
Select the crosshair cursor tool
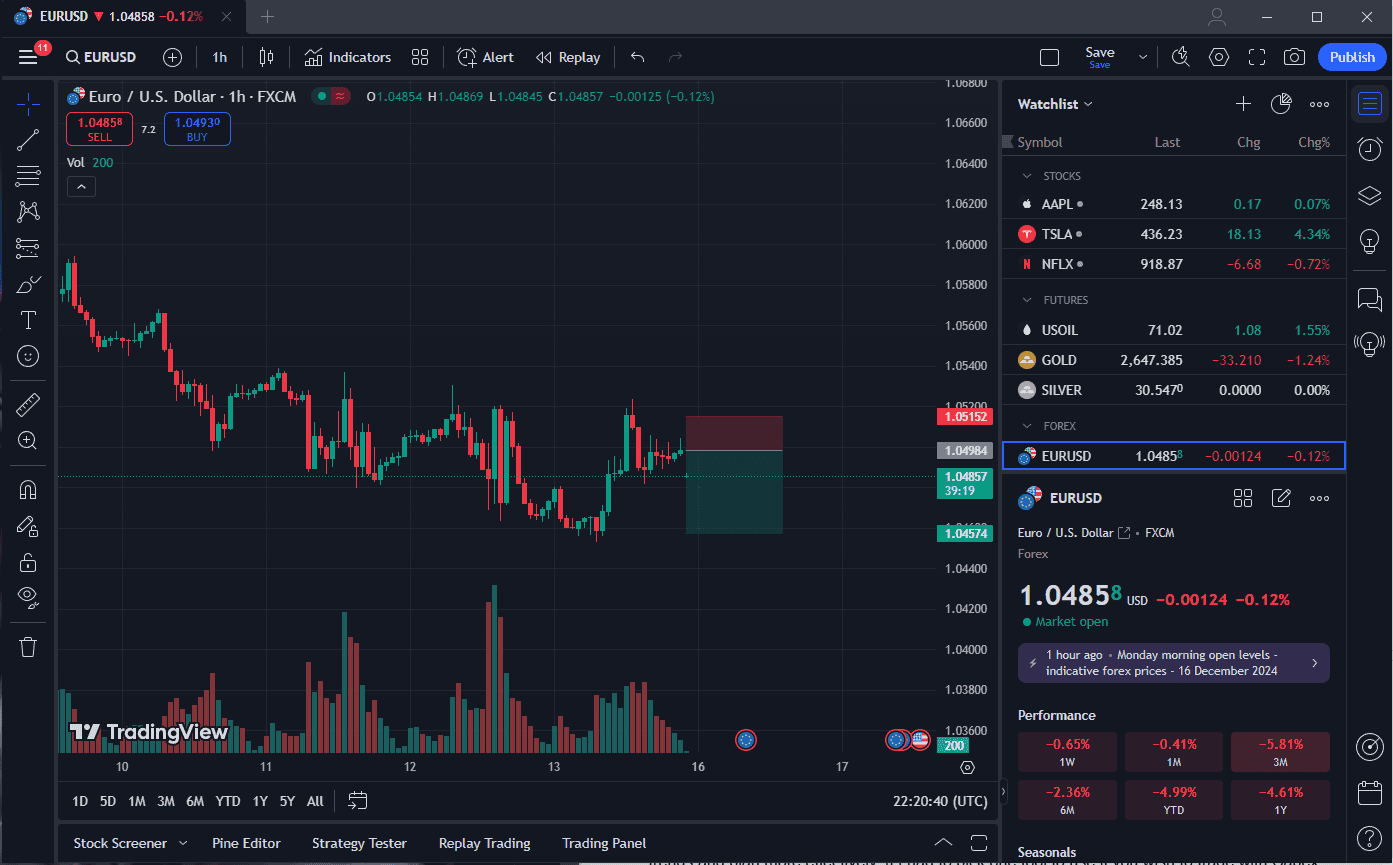click(x=28, y=103)
